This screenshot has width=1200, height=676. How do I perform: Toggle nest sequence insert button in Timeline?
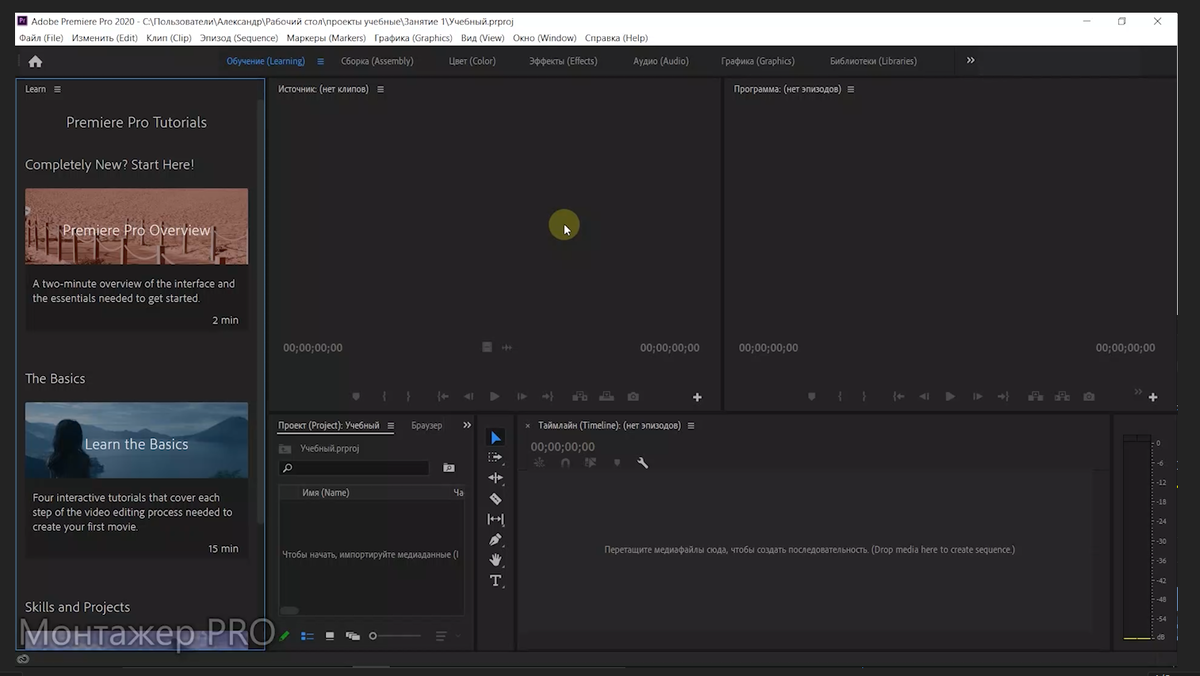click(x=539, y=463)
